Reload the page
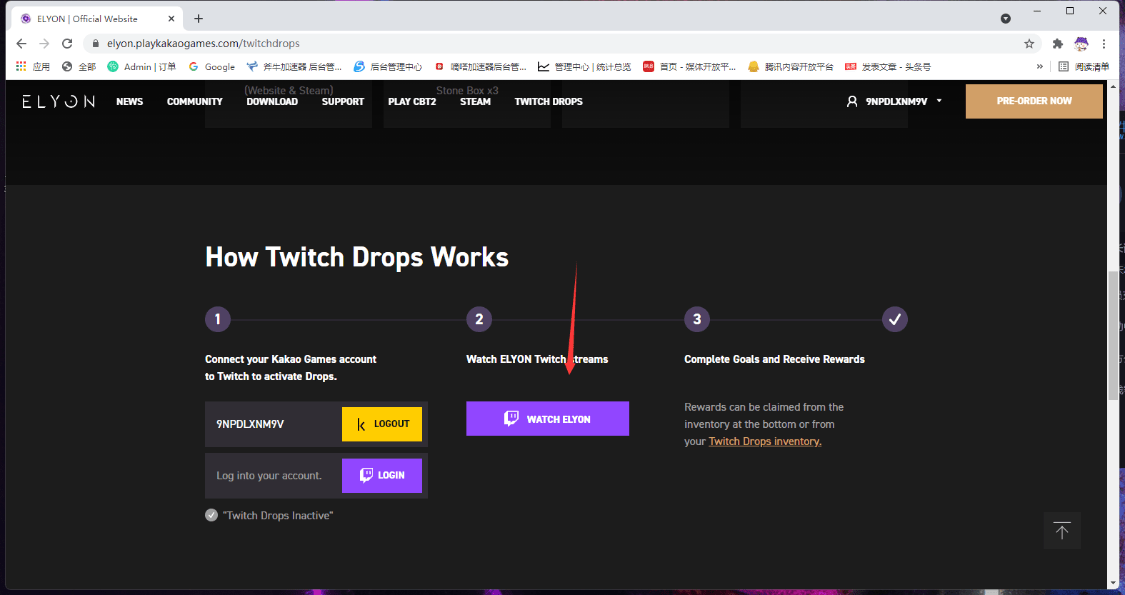This screenshot has width=1125, height=595. (67, 44)
